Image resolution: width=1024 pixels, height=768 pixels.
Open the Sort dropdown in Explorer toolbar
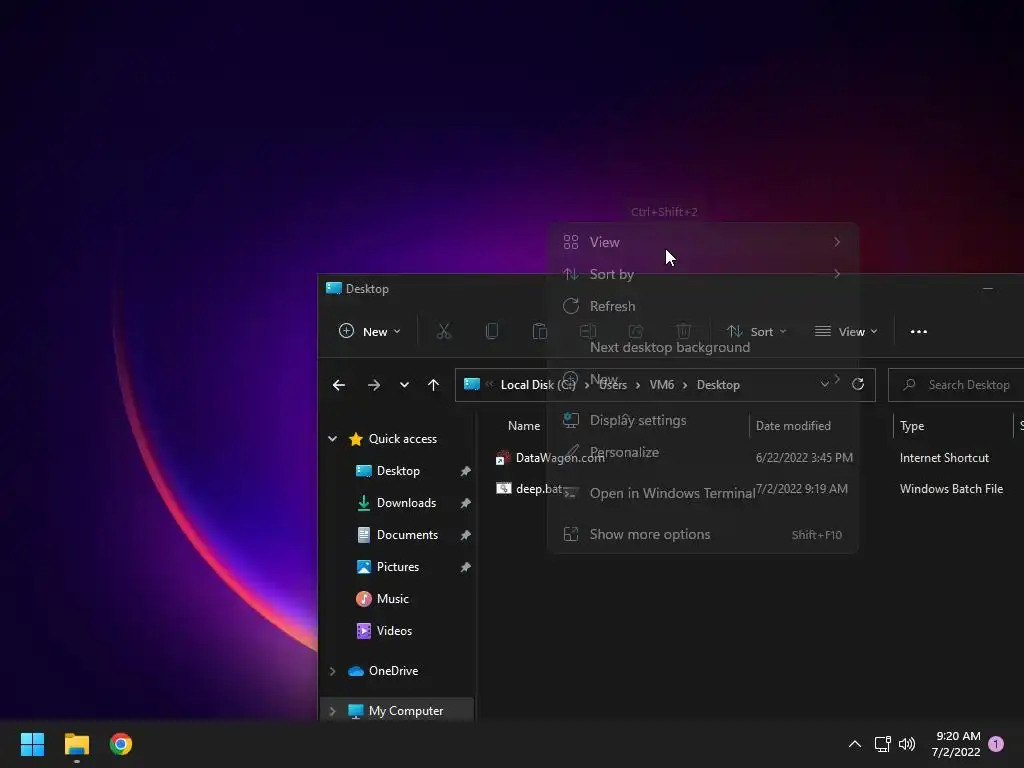pyautogui.click(x=756, y=332)
